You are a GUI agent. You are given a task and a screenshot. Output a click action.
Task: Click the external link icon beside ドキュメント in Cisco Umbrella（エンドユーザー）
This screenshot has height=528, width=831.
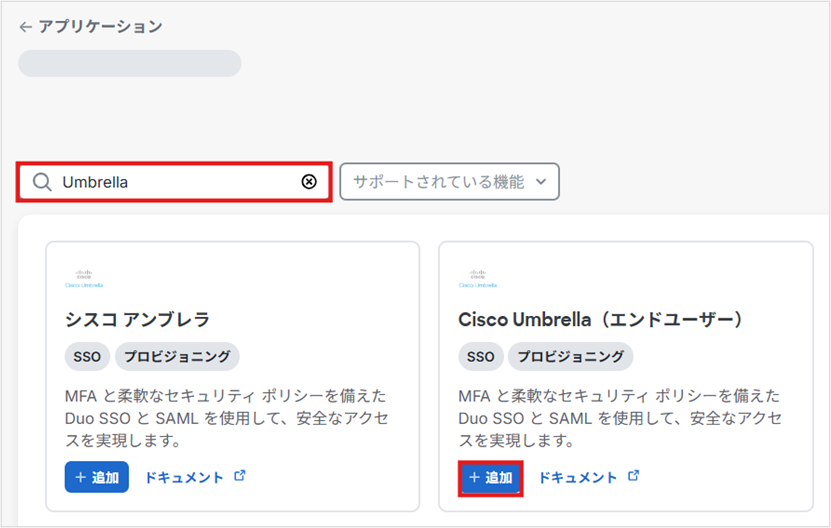(633, 476)
